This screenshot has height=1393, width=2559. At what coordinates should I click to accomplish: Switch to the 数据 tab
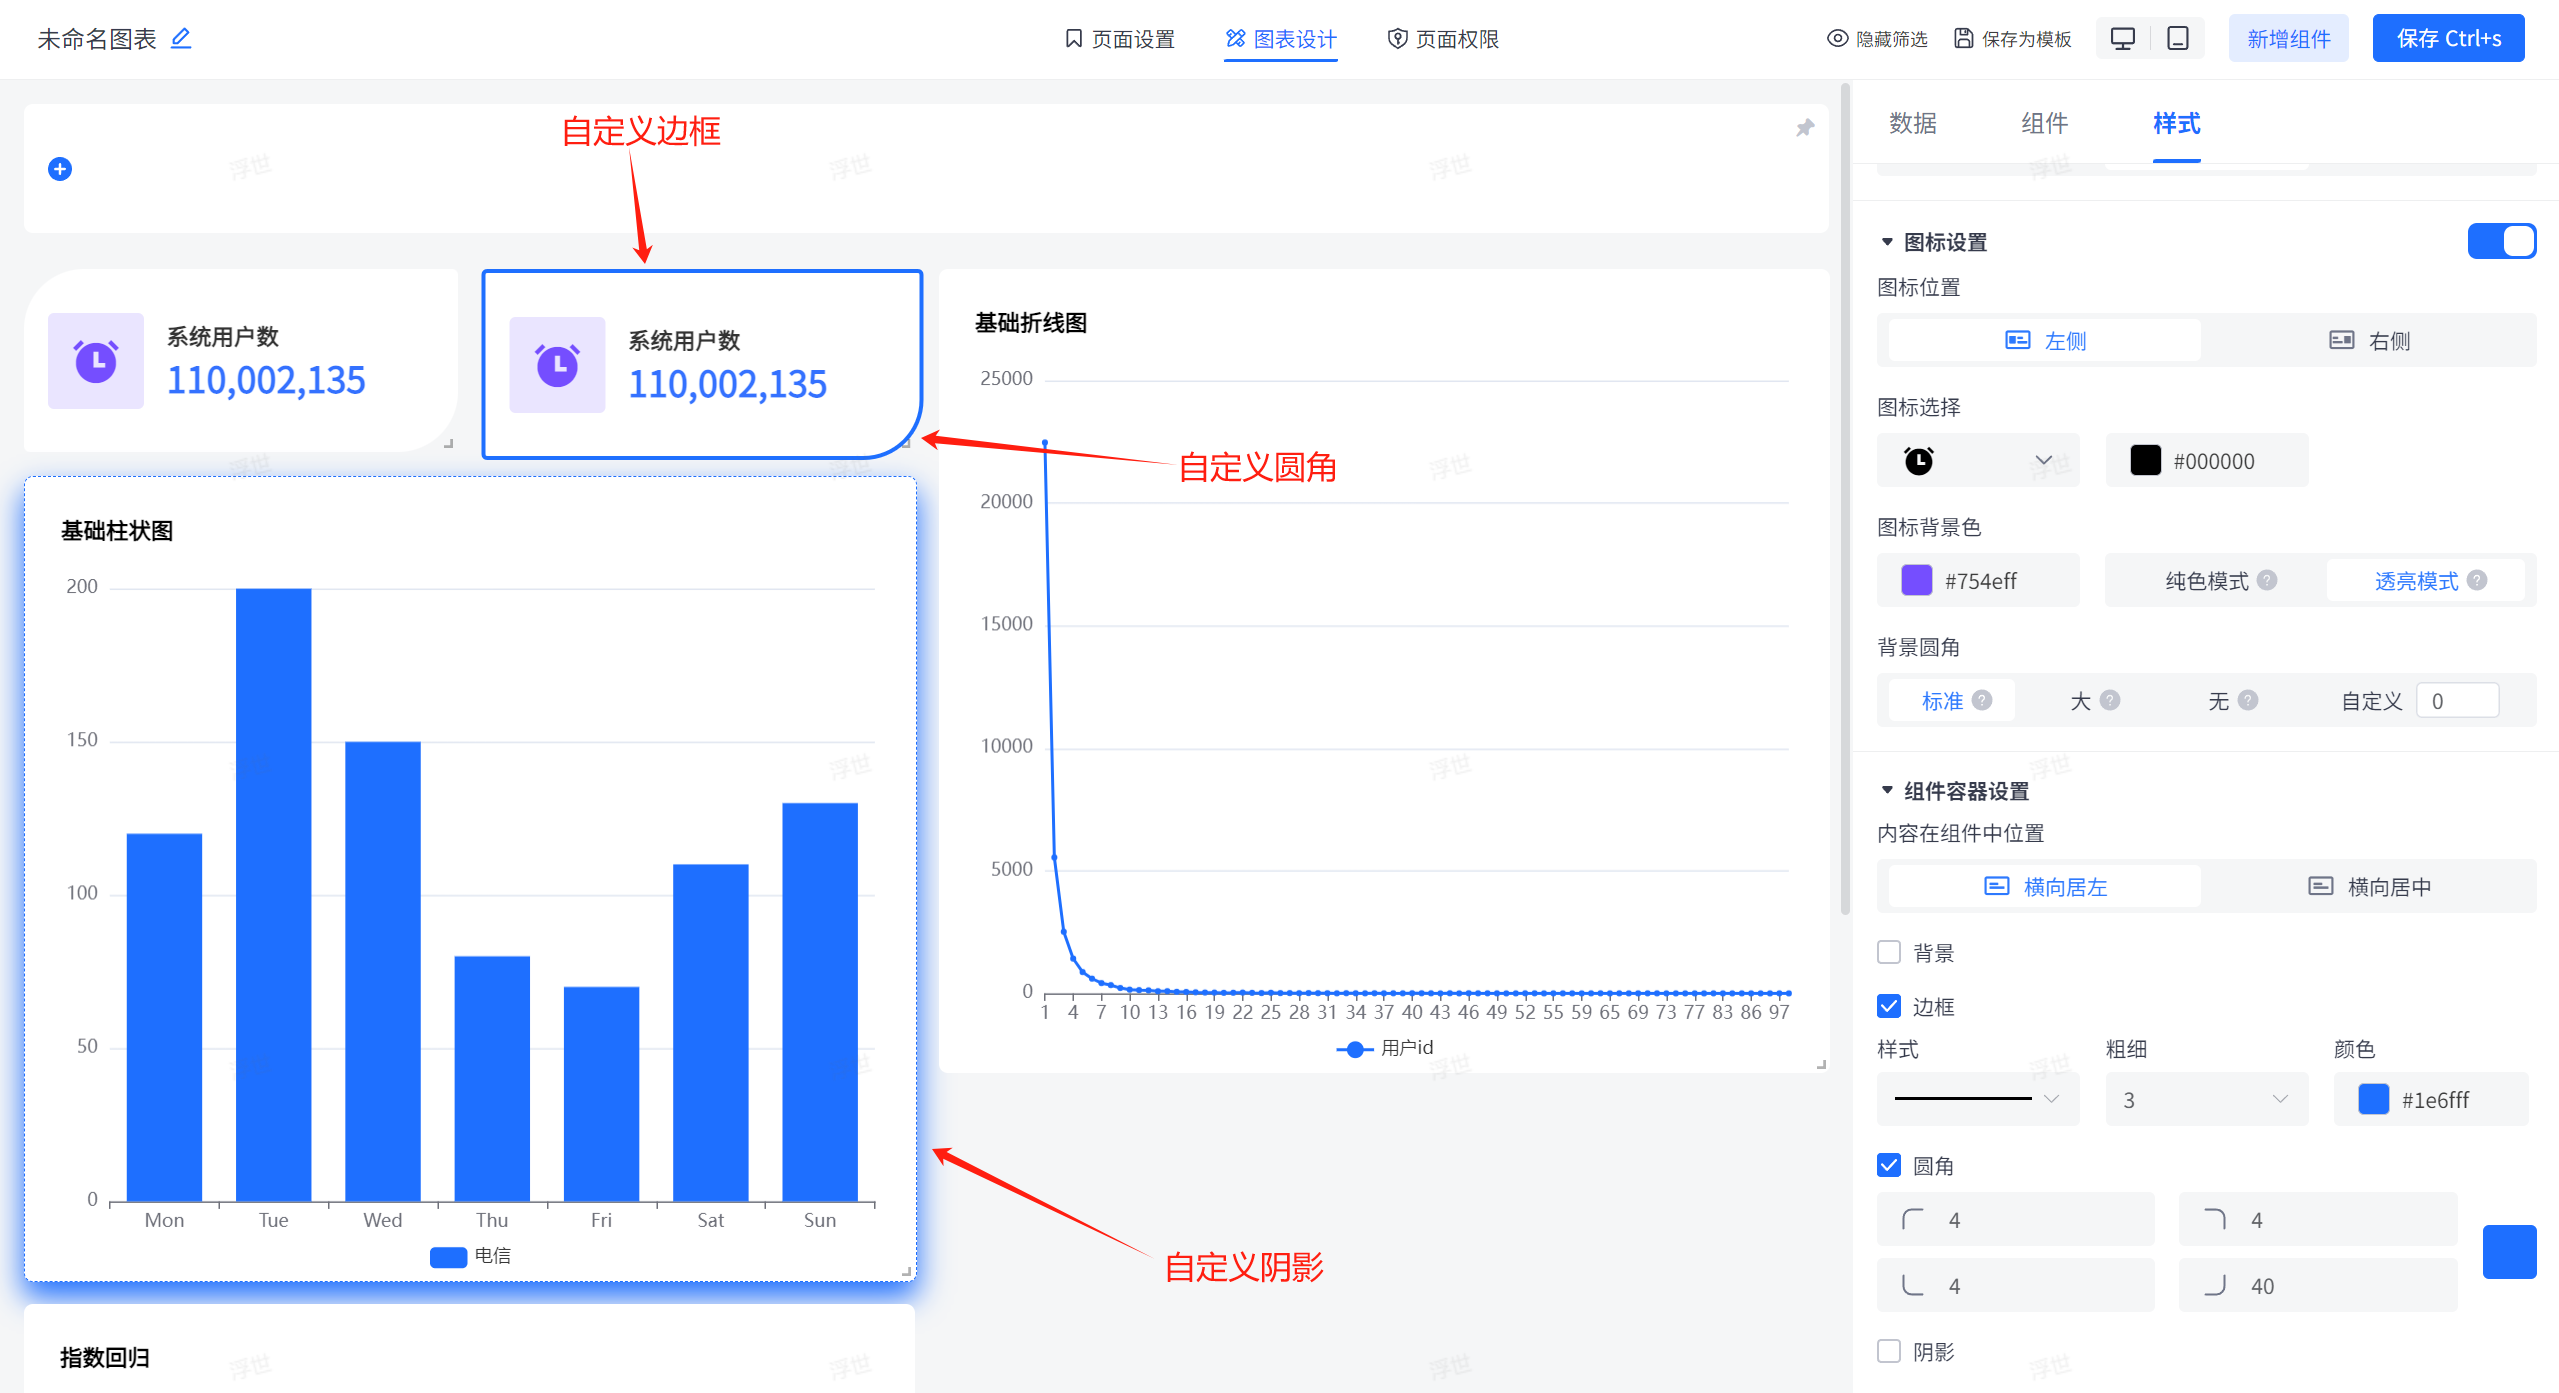pos(1912,123)
